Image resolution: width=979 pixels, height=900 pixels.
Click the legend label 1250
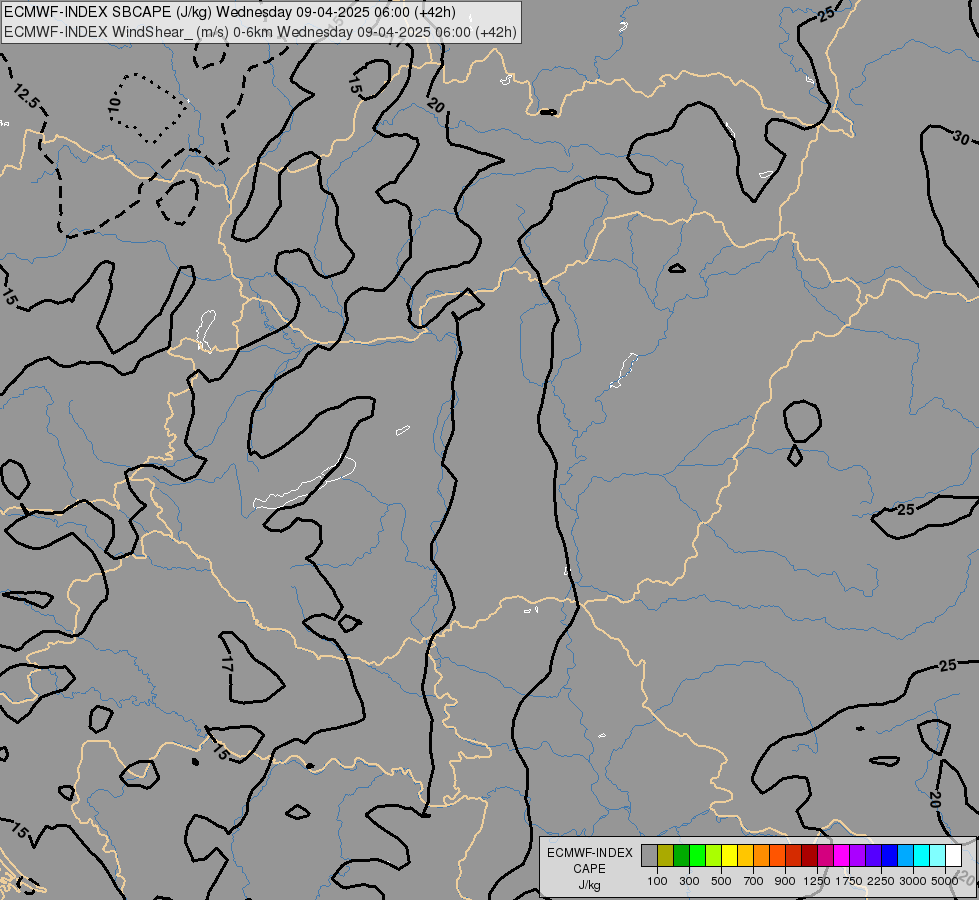(x=817, y=881)
